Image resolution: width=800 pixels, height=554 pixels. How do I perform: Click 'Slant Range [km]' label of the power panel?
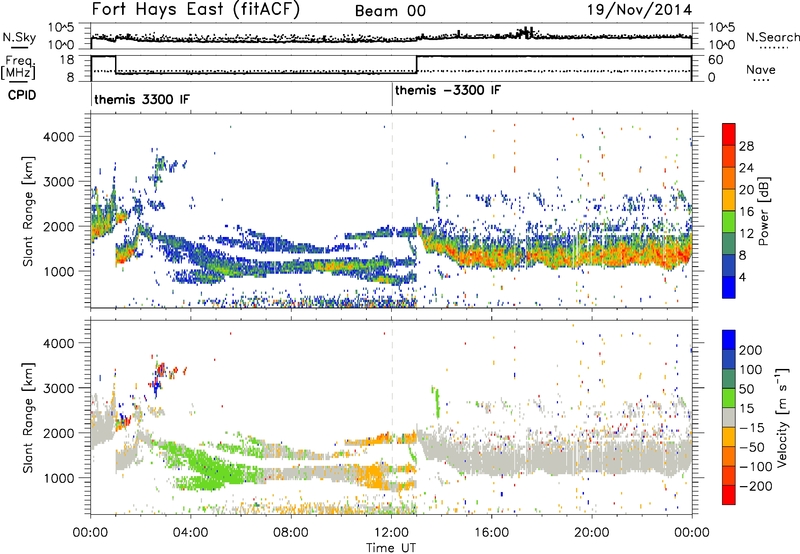tap(28, 211)
